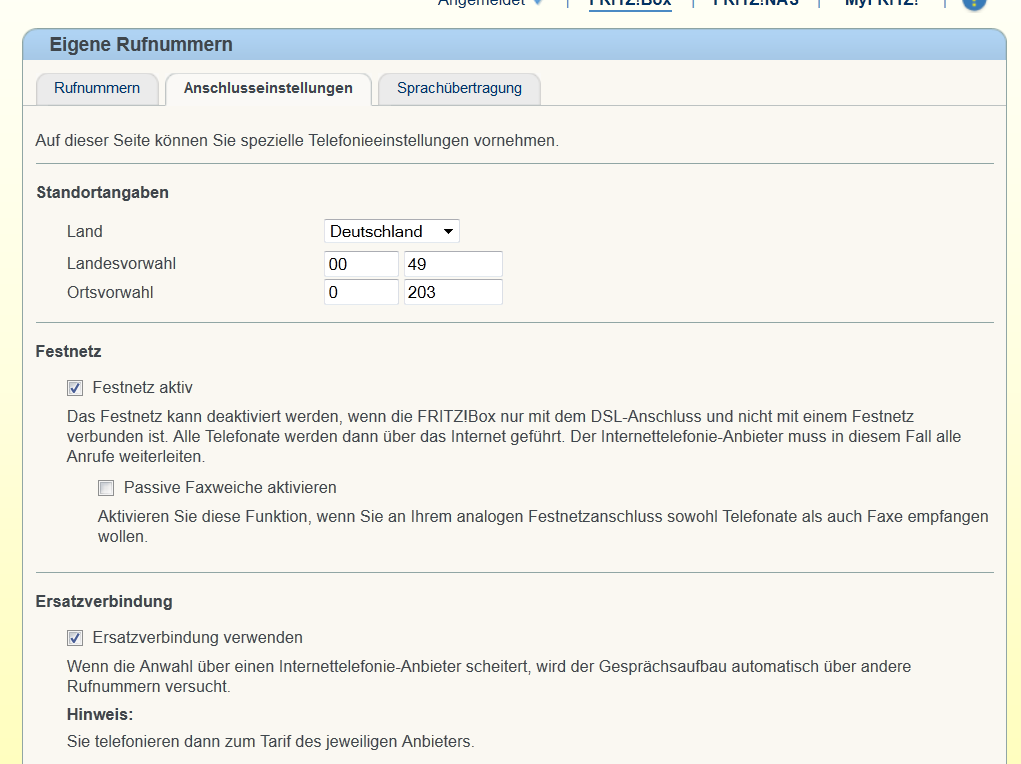This screenshot has width=1021, height=764.
Task: Open the Angemeldet dropdown in the header
Action: [x=490, y=3]
